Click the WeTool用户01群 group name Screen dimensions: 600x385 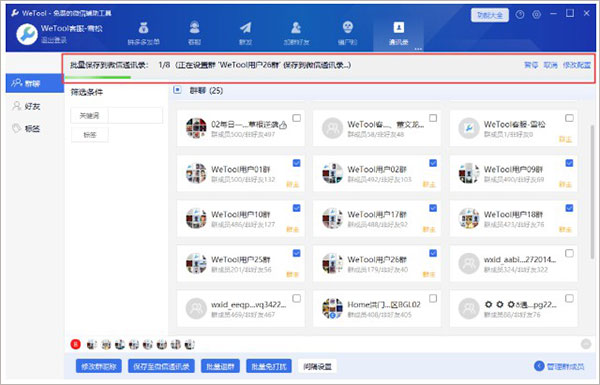tap(240, 169)
